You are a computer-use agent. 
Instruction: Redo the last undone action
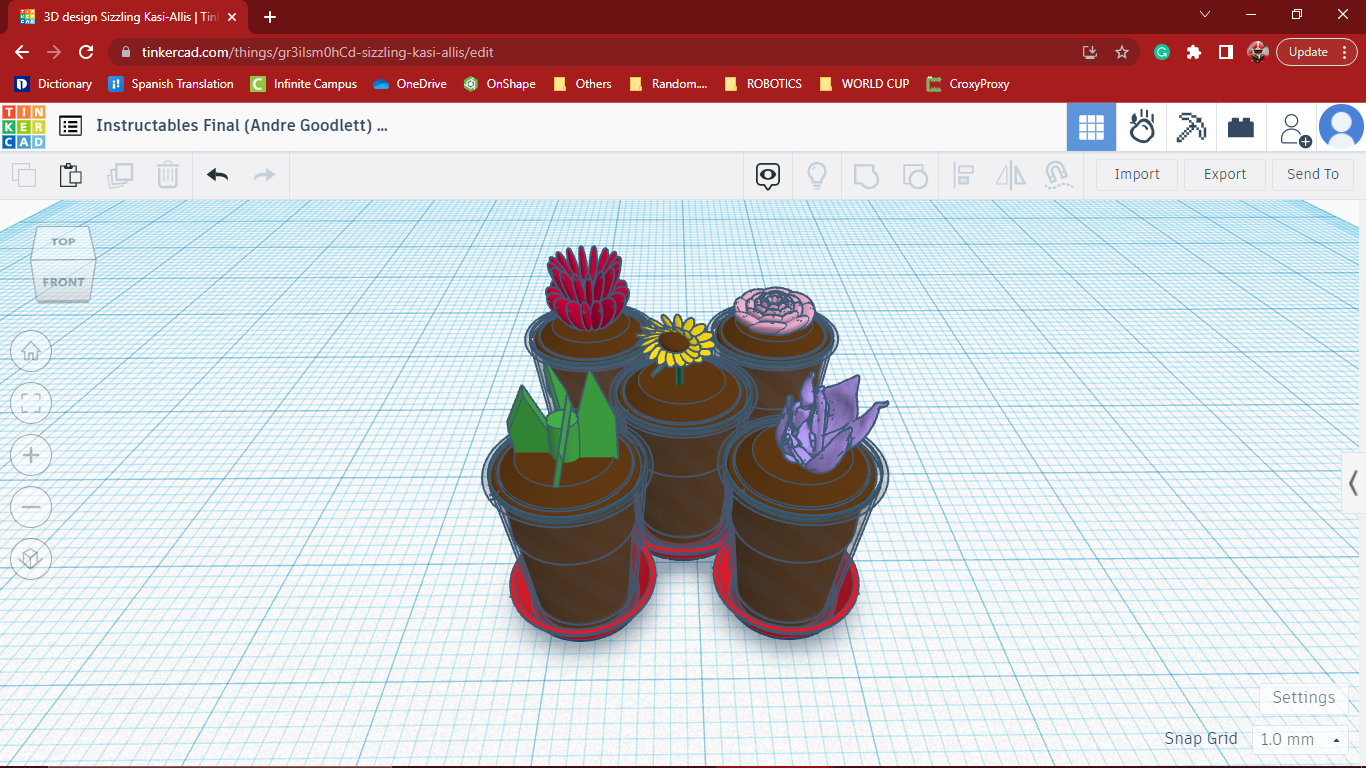pyautogui.click(x=264, y=174)
